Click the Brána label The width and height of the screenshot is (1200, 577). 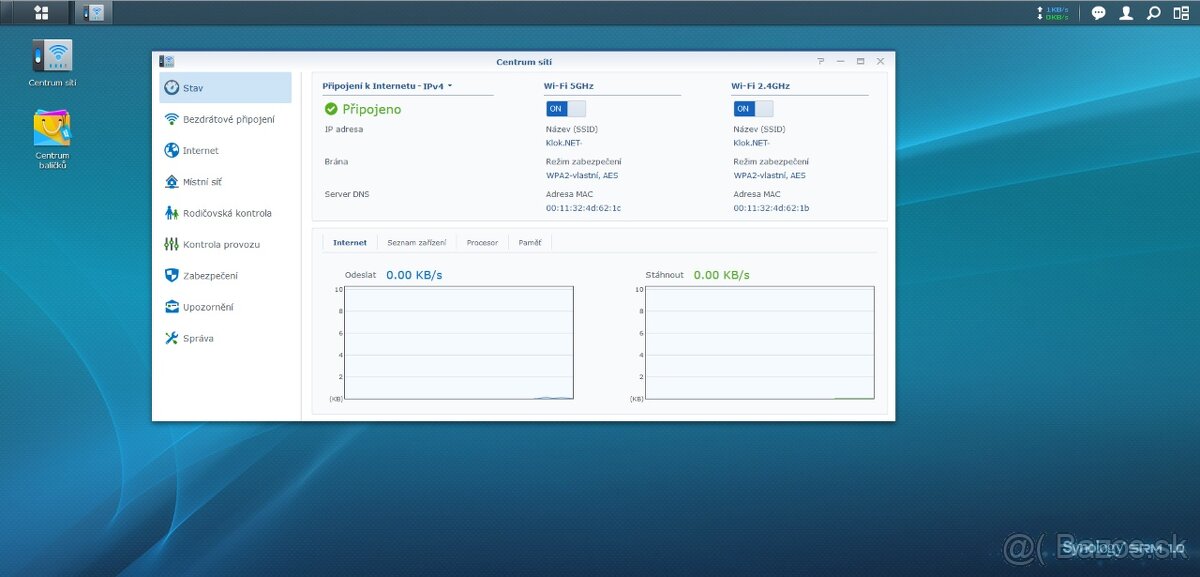[x=337, y=161]
